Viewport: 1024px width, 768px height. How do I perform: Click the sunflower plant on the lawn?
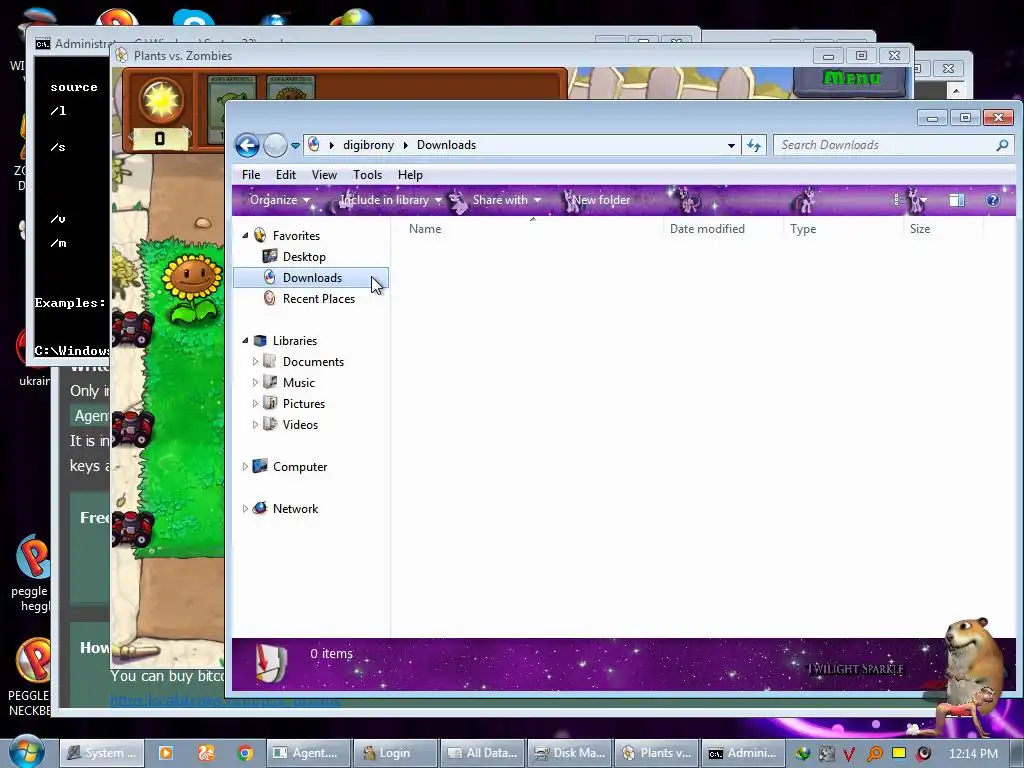click(191, 289)
